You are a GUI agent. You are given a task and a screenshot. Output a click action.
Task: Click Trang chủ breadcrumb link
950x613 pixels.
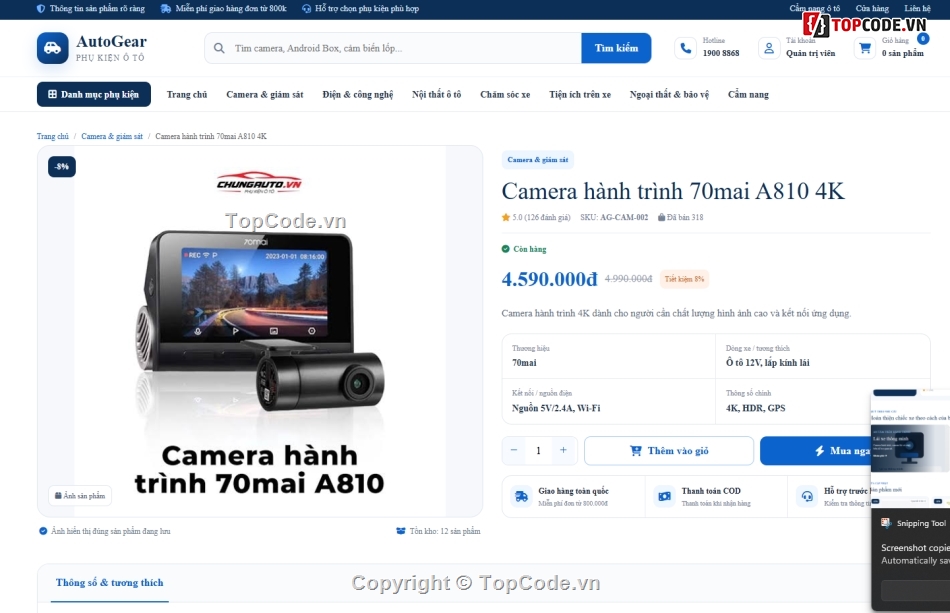pyautogui.click(x=53, y=136)
